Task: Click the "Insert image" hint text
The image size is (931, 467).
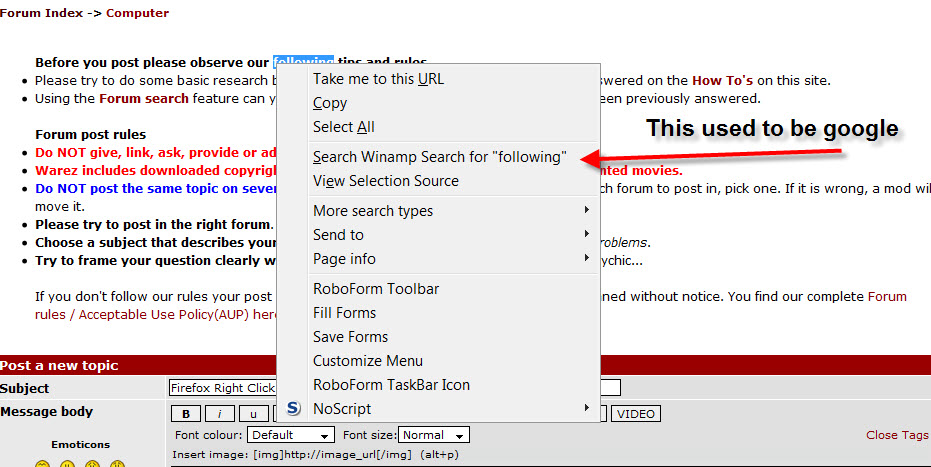Action: pos(315,455)
